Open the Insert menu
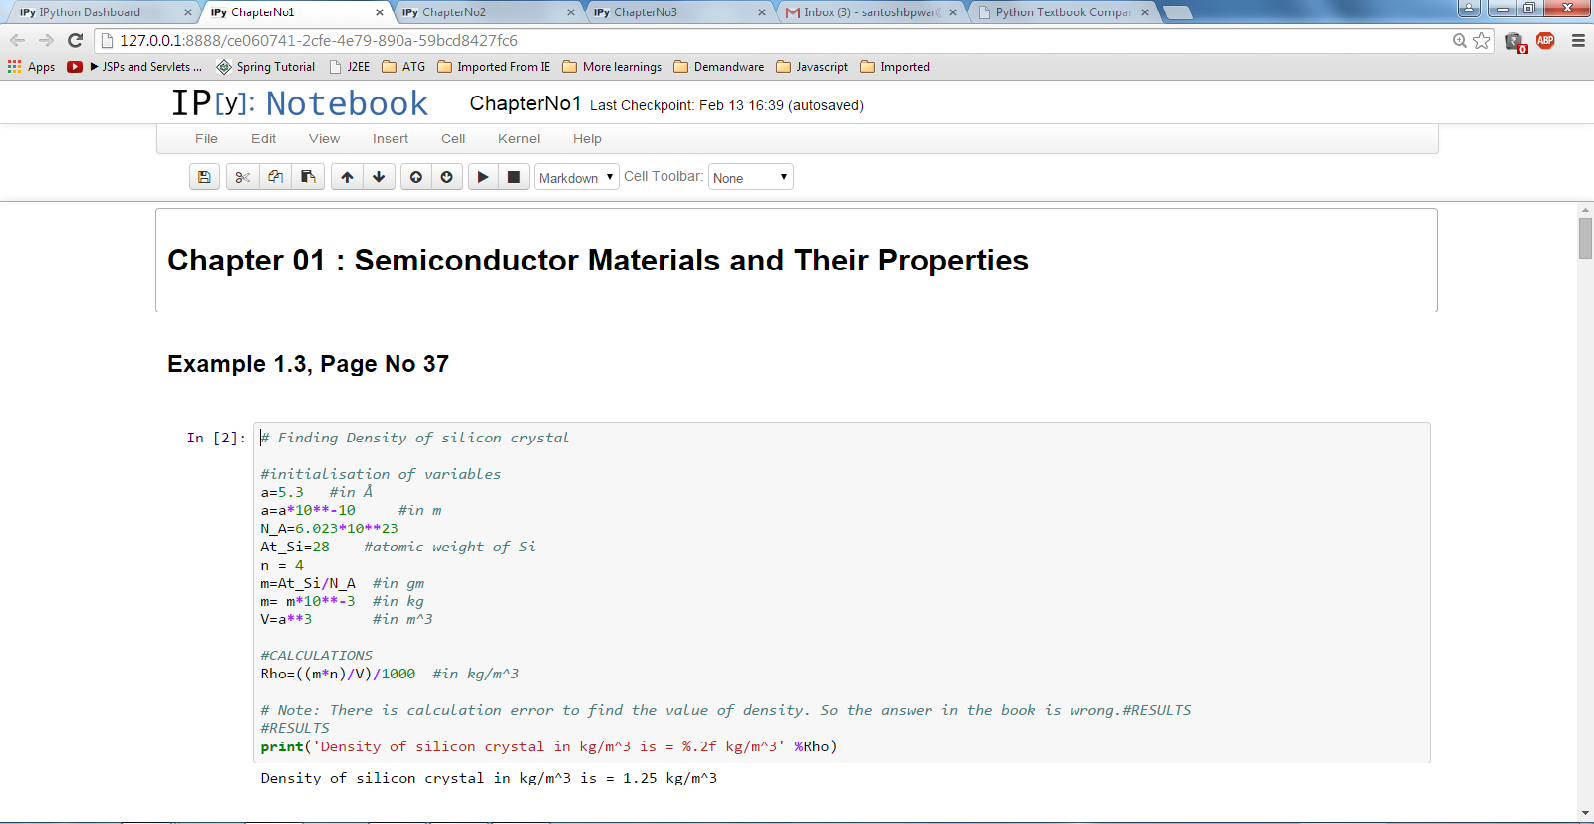1594x824 pixels. [x=390, y=139]
